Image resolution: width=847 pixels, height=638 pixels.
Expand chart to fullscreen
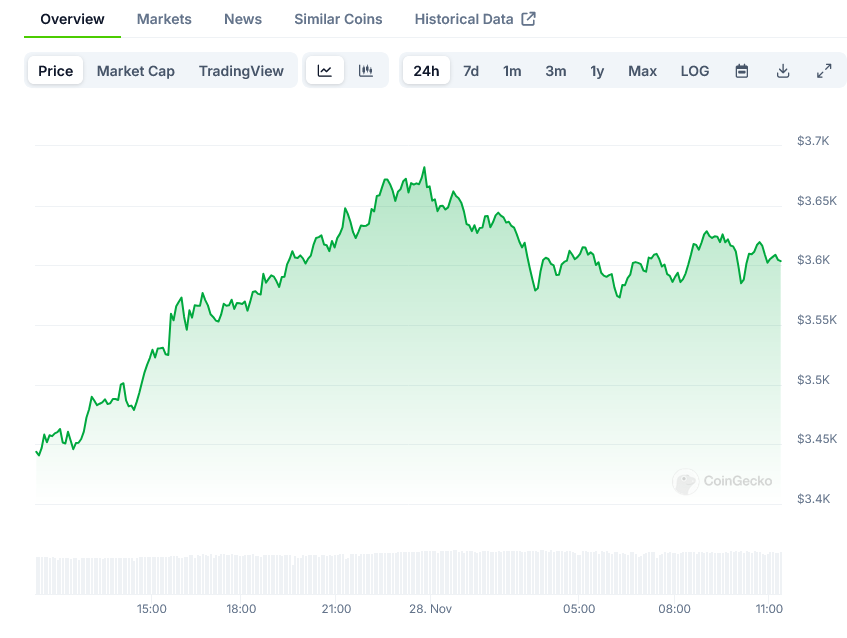pos(824,71)
